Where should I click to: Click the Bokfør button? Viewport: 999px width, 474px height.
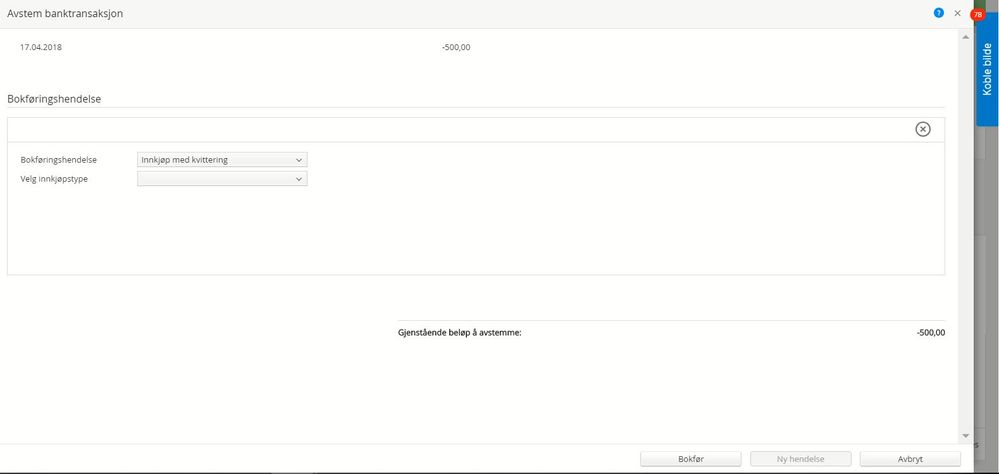[691, 459]
